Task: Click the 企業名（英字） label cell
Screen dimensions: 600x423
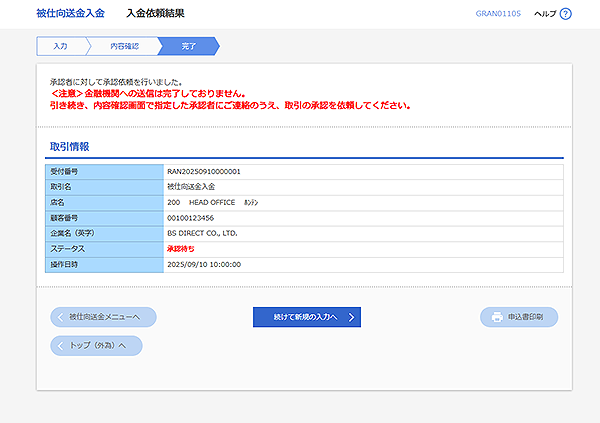Action: pyautogui.click(x=104, y=234)
